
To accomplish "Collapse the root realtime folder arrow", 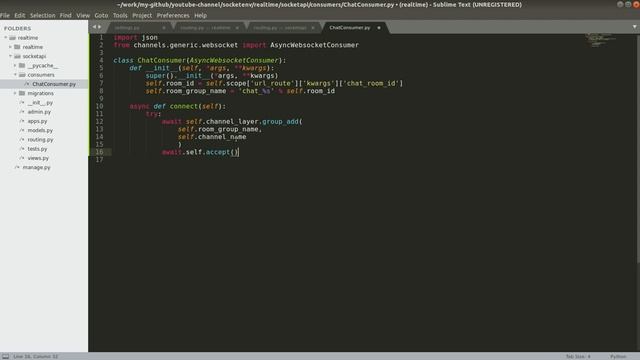I will [6, 38].
